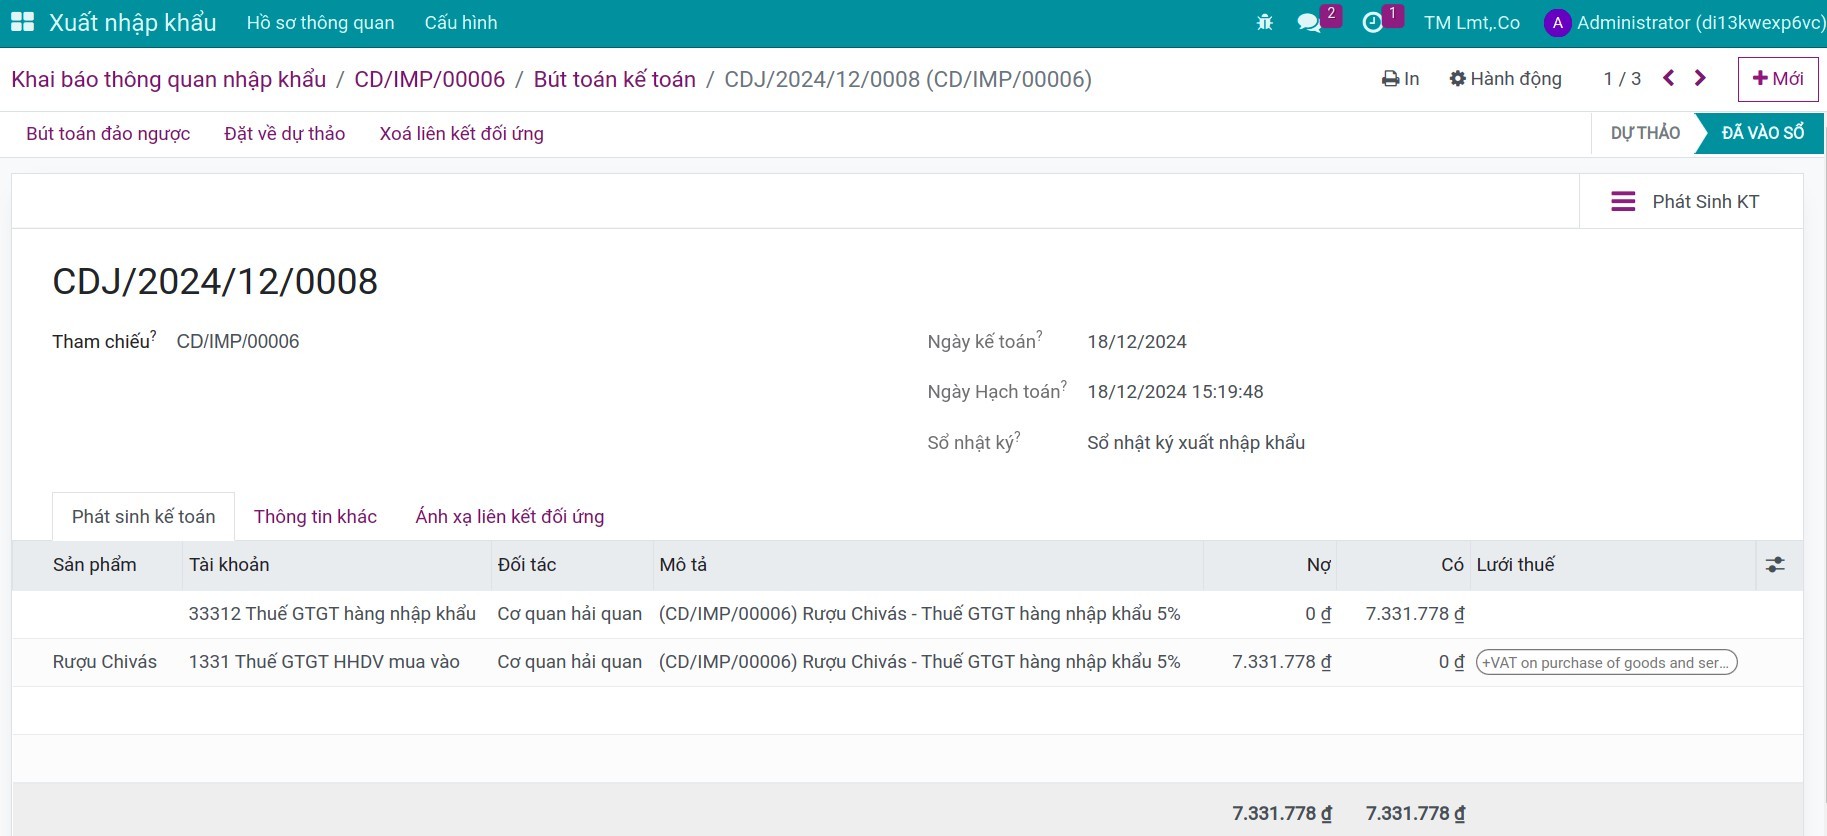This screenshot has width=1827, height=836.
Task: Open the In print dropdown
Action: [x=1400, y=79]
